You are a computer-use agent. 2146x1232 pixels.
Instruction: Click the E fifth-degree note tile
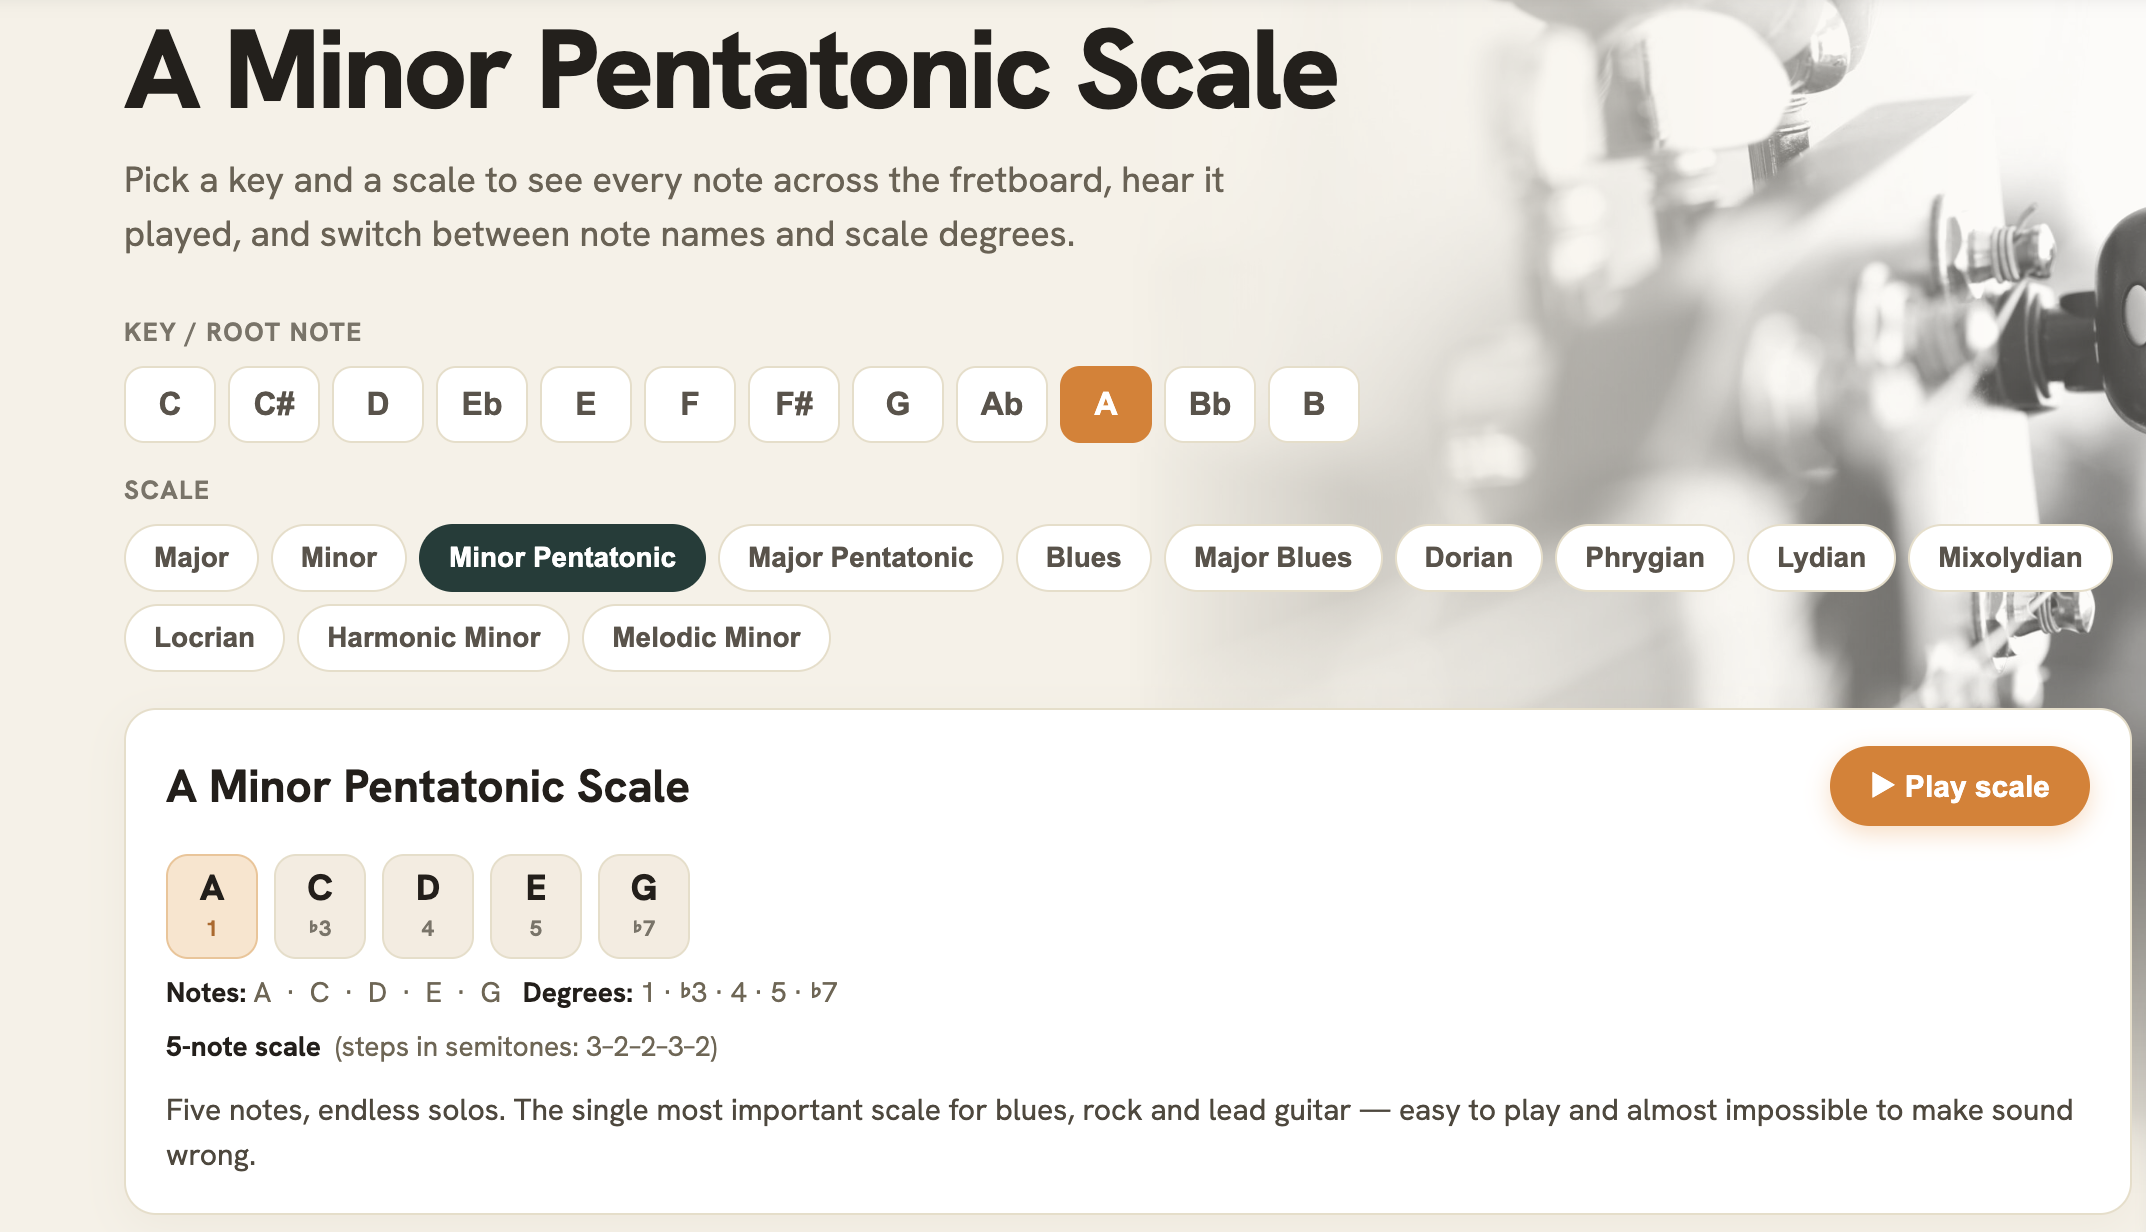536,906
